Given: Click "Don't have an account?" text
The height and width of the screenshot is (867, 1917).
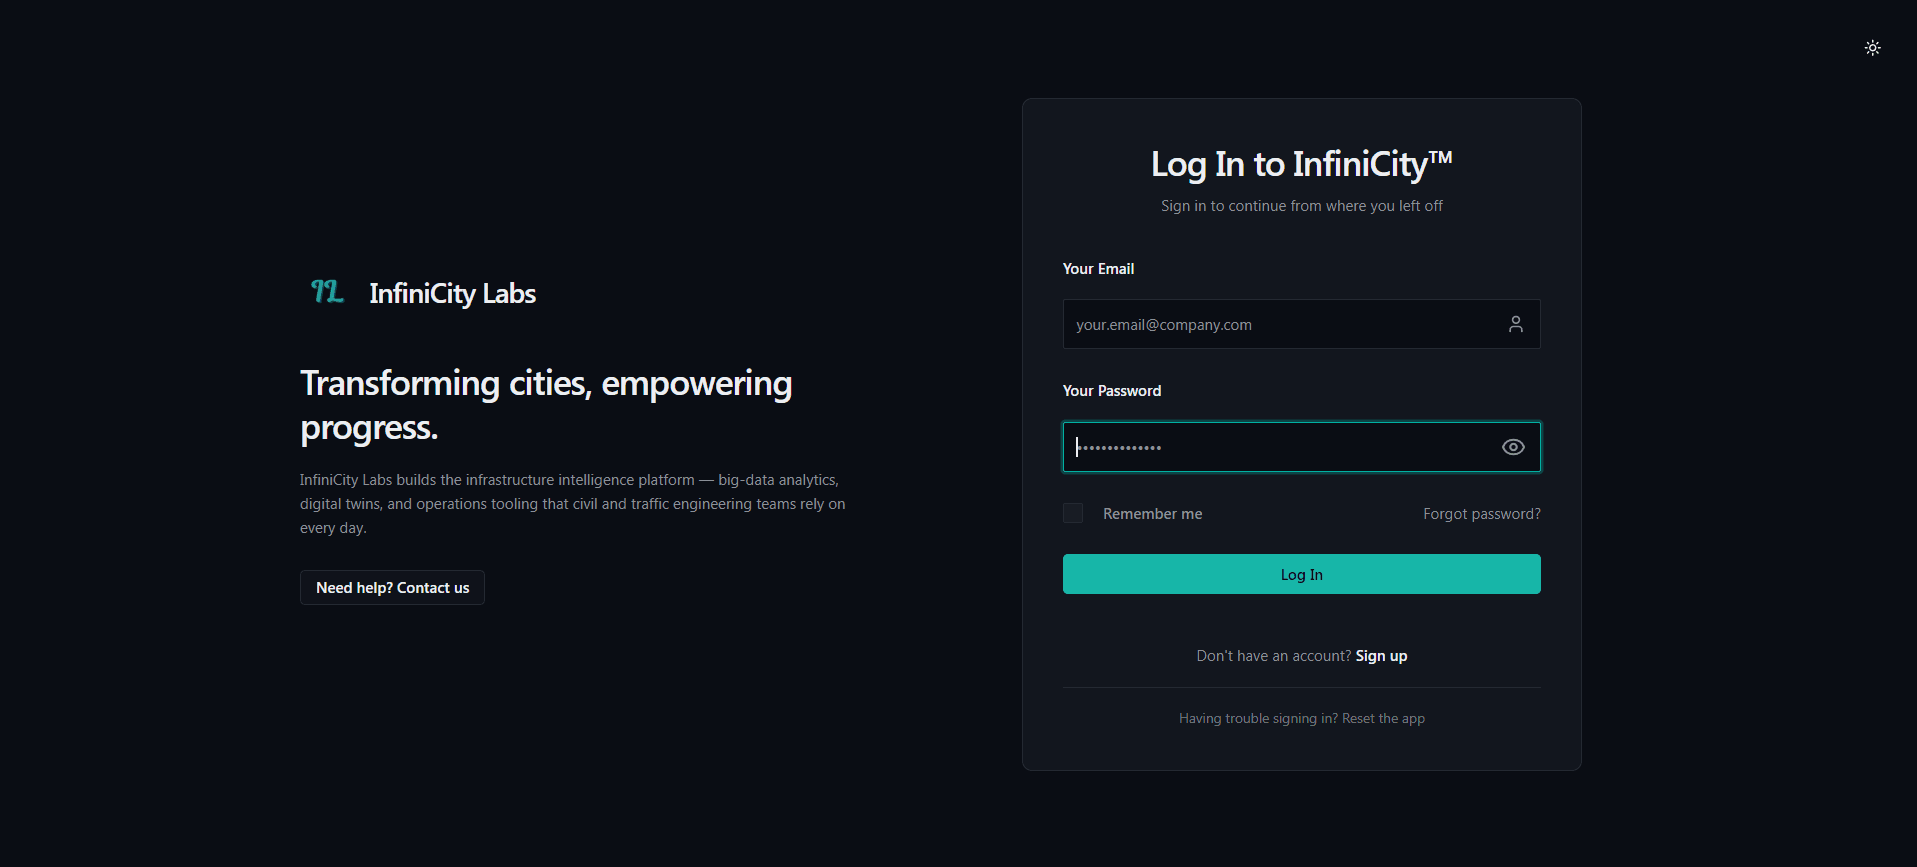Looking at the screenshot, I should [x=1273, y=656].
